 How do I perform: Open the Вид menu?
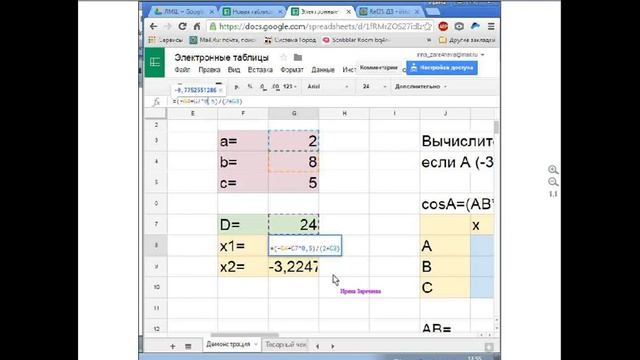tap(234, 70)
